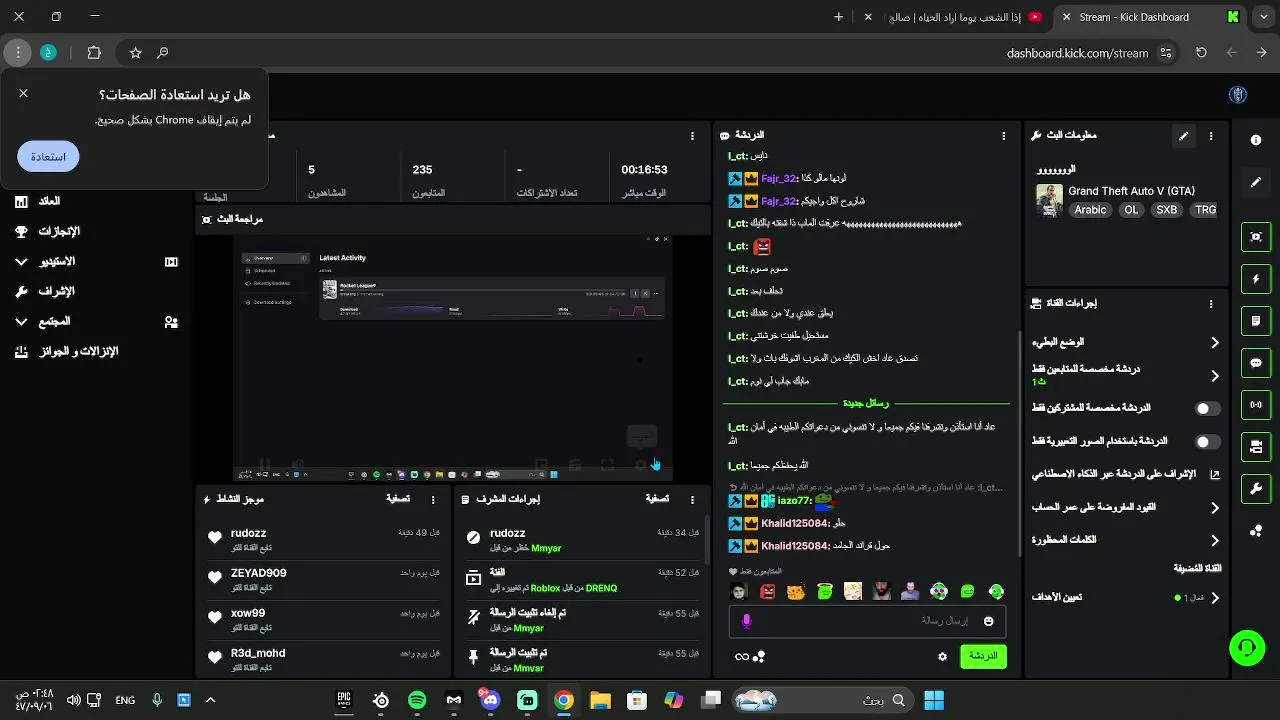The image size is (1280, 720).
Task: Click the SXB tag in stream info
Action: 1166,210
